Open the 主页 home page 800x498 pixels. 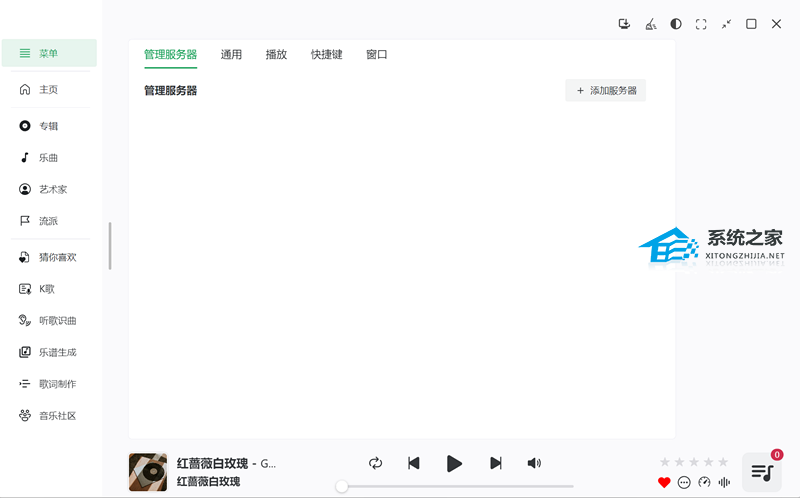point(49,90)
